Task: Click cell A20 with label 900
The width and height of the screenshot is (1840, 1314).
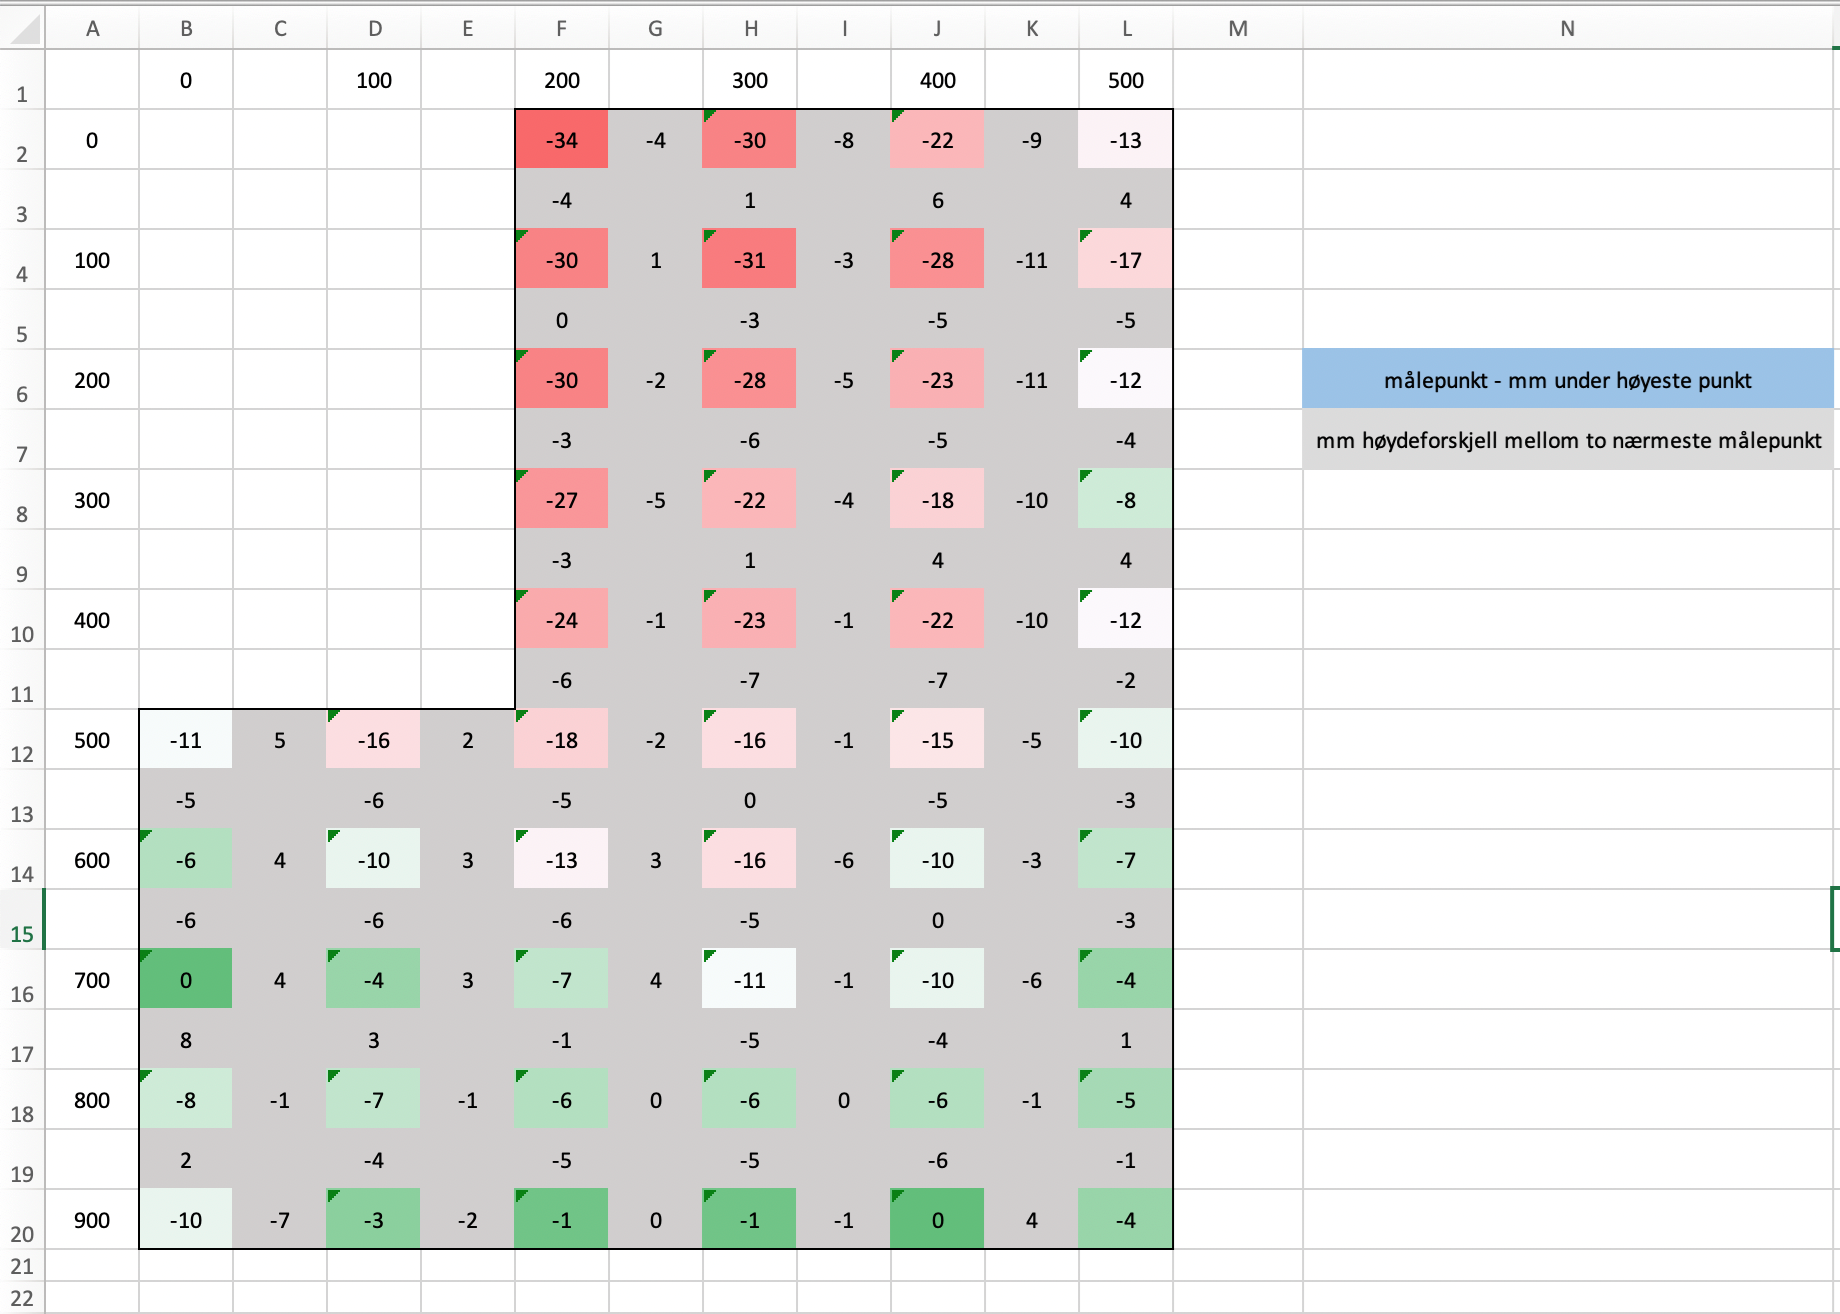Action: (x=92, y=1220)
